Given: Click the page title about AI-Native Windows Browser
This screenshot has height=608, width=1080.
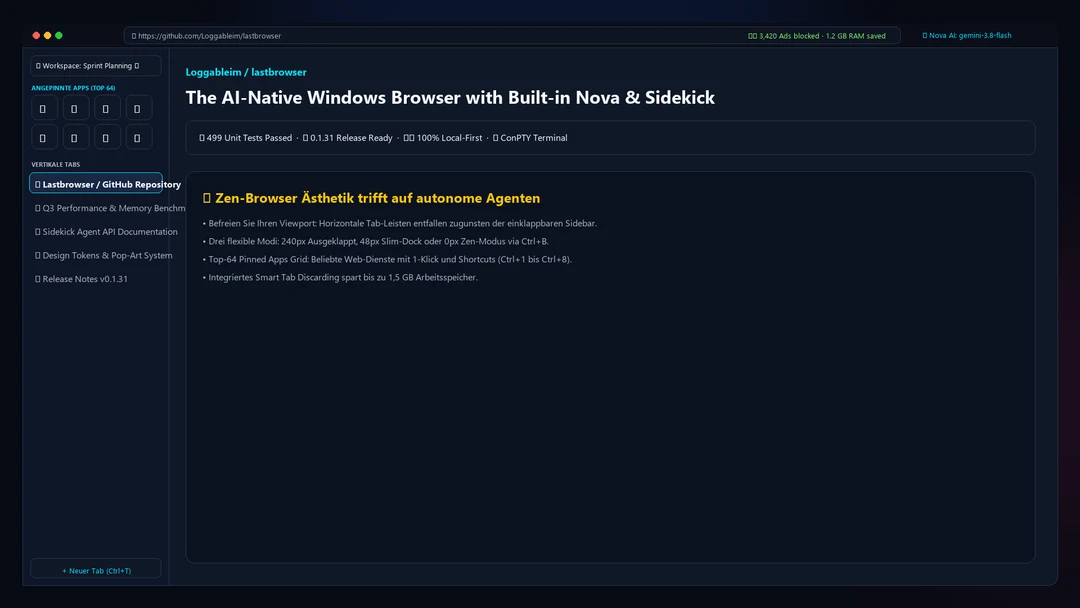Looking at the screenshot, I should point(450,98).
